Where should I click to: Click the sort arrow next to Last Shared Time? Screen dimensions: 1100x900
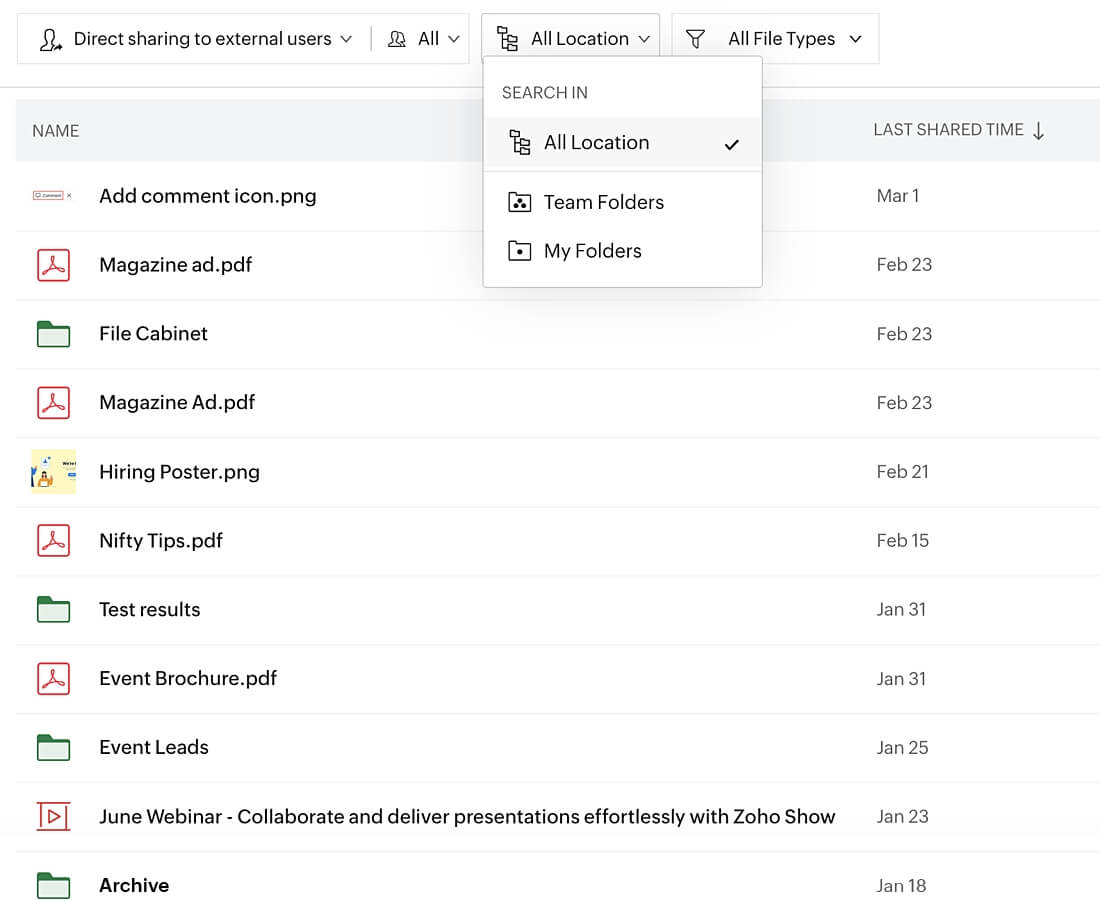click(x=1038, y=131)
